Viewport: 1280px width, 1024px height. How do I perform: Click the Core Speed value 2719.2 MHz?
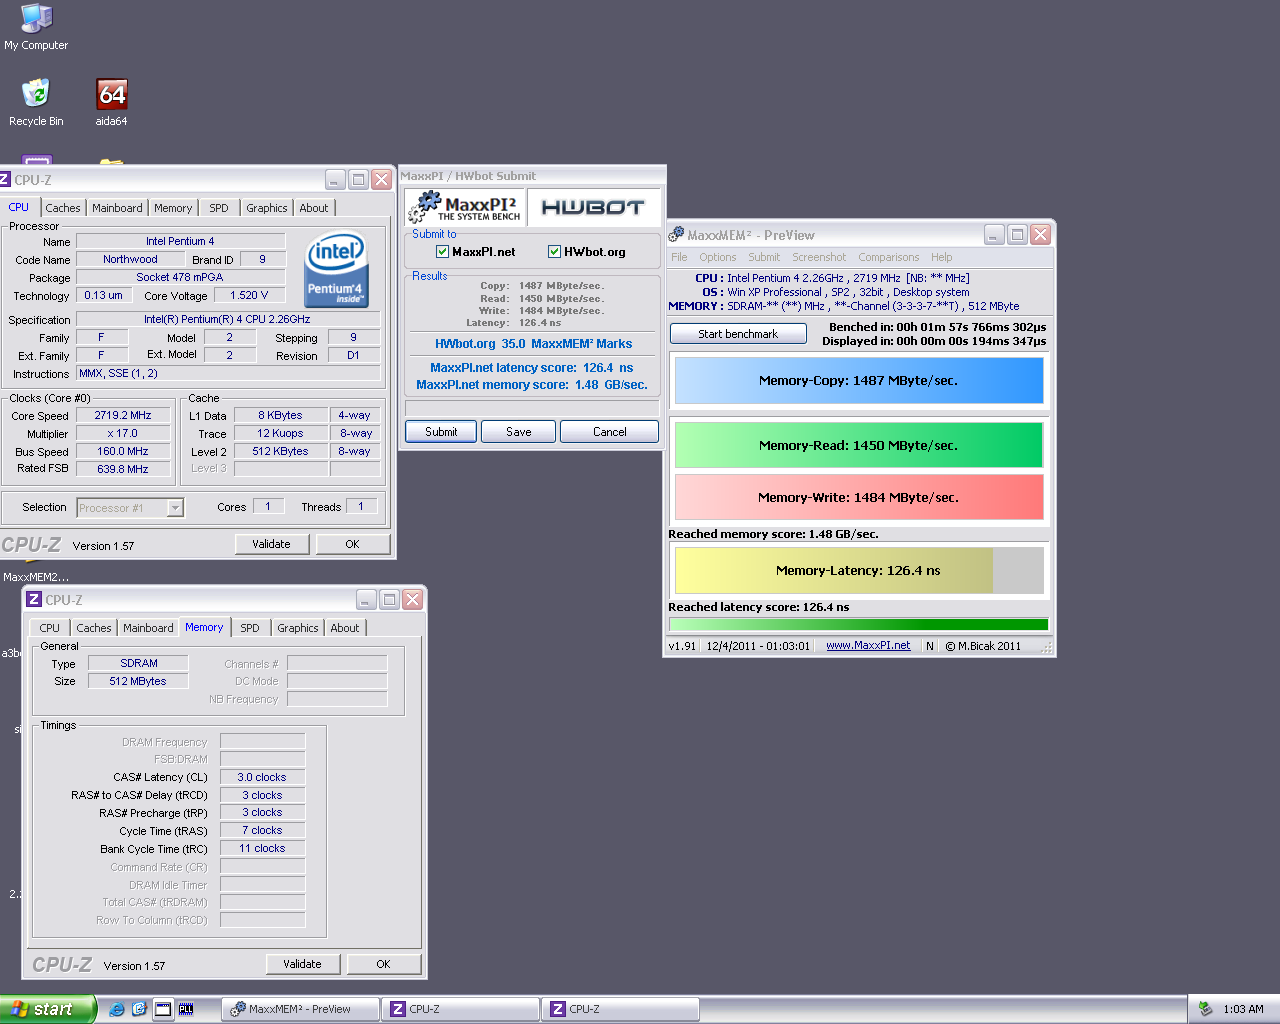pyautogui.click(x=123, y=415)
